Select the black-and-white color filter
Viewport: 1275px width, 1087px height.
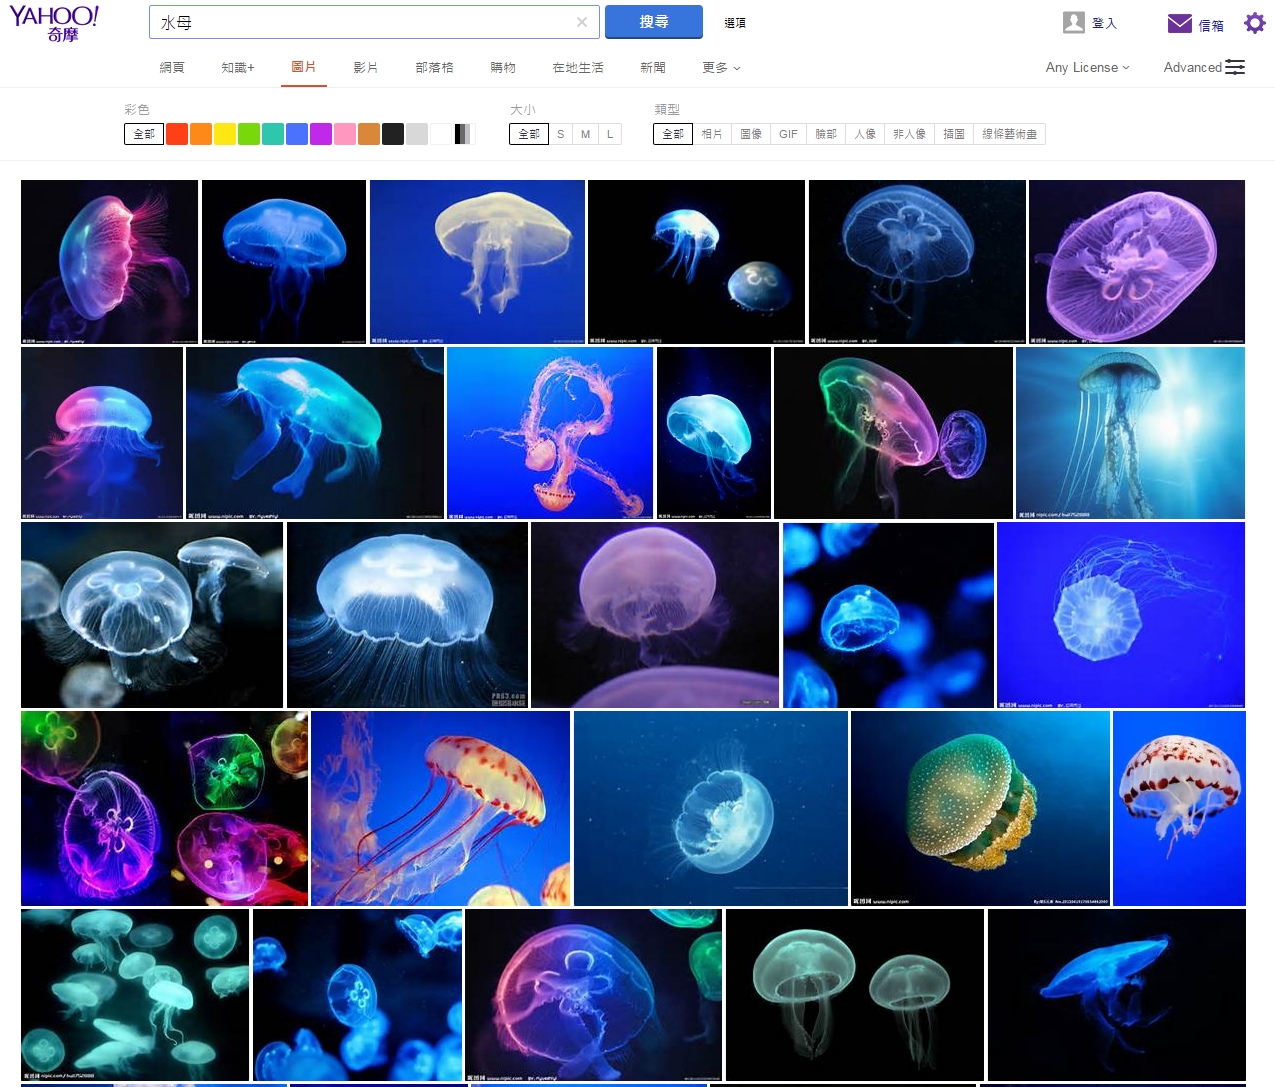click(x=464, y=134)
